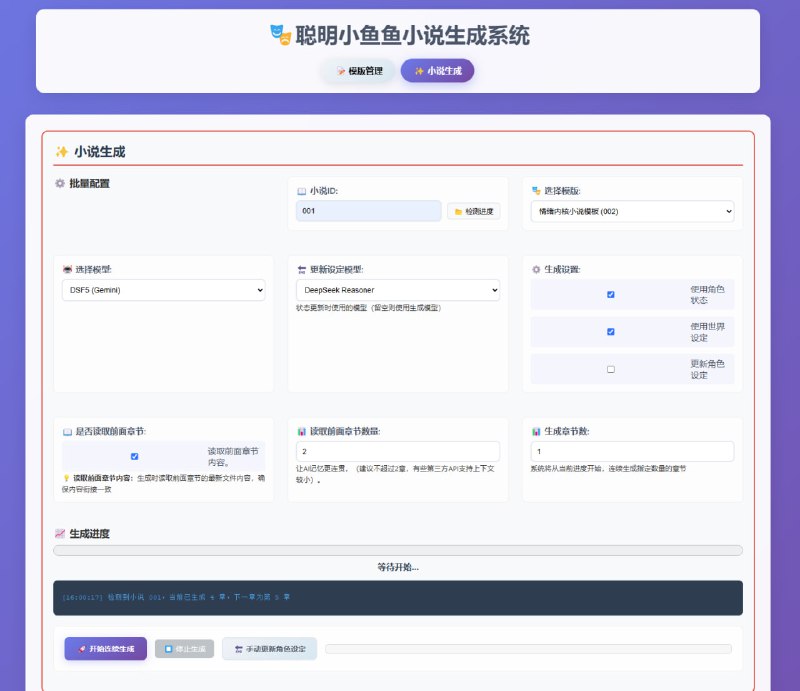This screenshot has width=800, height=691.
Task: Click the 更新设定模型 icon
Action: coord(299,268)
